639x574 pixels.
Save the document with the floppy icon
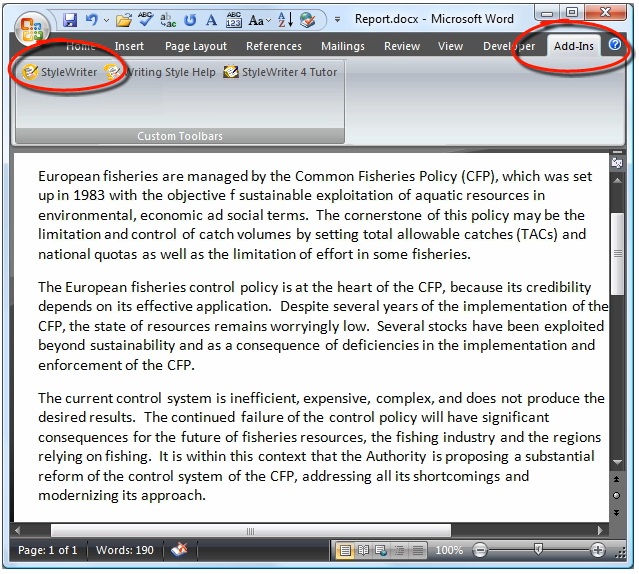[70, 20]
